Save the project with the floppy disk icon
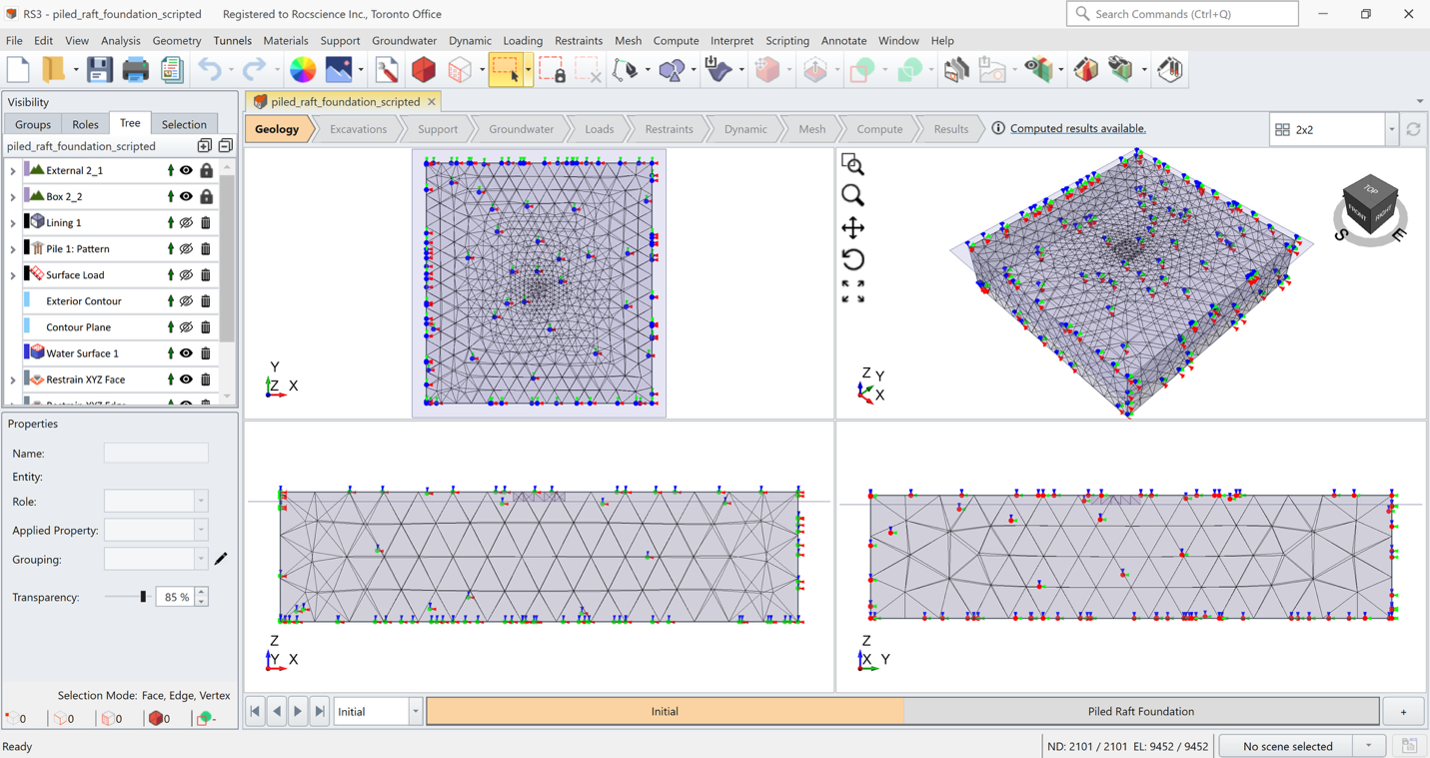1430x758 pixels. pyautogui.click(x=99, y=70)
